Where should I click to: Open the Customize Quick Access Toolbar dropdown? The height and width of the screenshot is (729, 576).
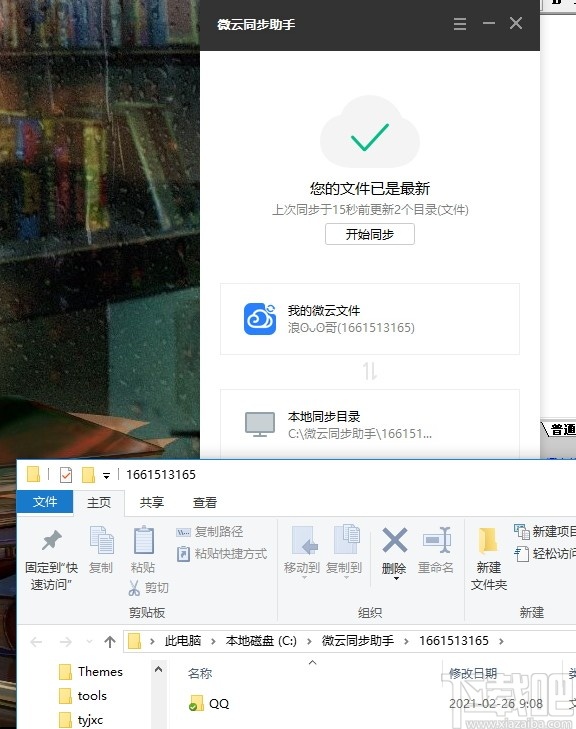106,476
